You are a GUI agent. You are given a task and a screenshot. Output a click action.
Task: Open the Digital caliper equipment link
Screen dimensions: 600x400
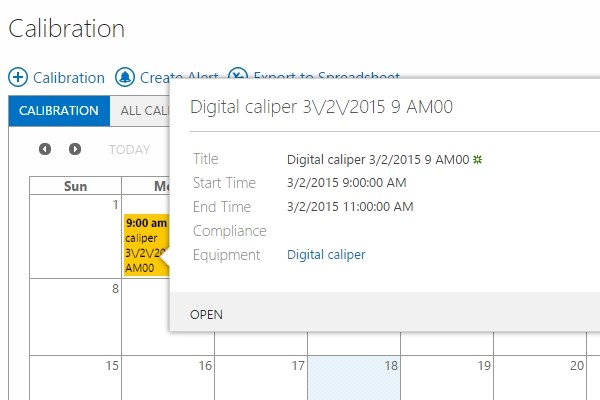click(x=326, y=255)
